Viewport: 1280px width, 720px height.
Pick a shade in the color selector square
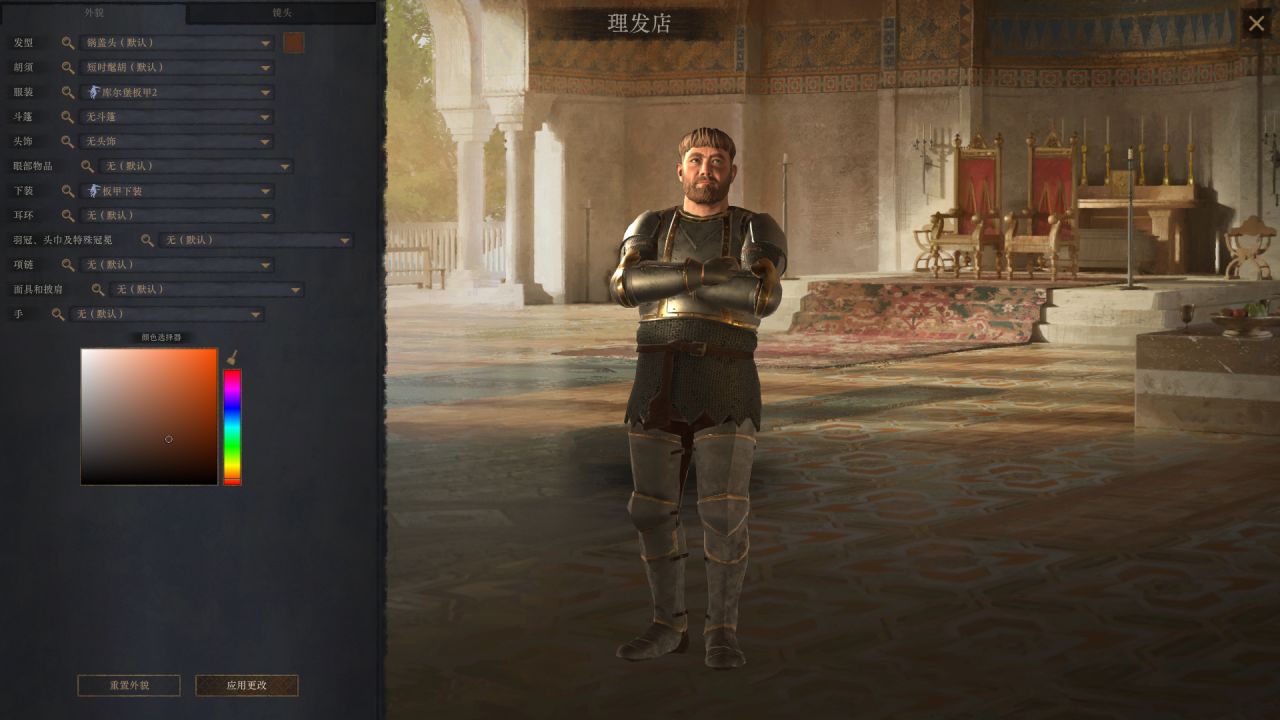(x=149, y=417)
